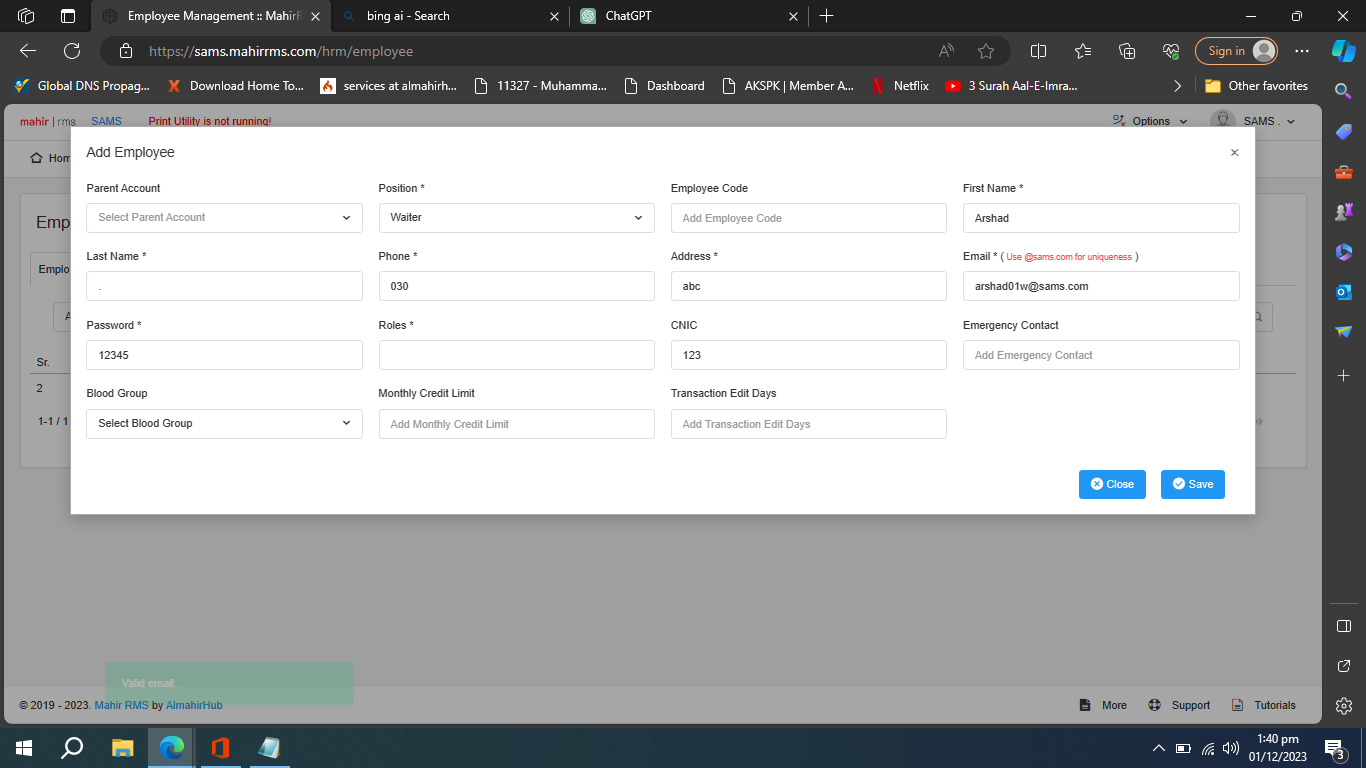This screenshot has width=1366, height=768.
Task: Focus the Last Name input field
Action: tap(224, 286)
